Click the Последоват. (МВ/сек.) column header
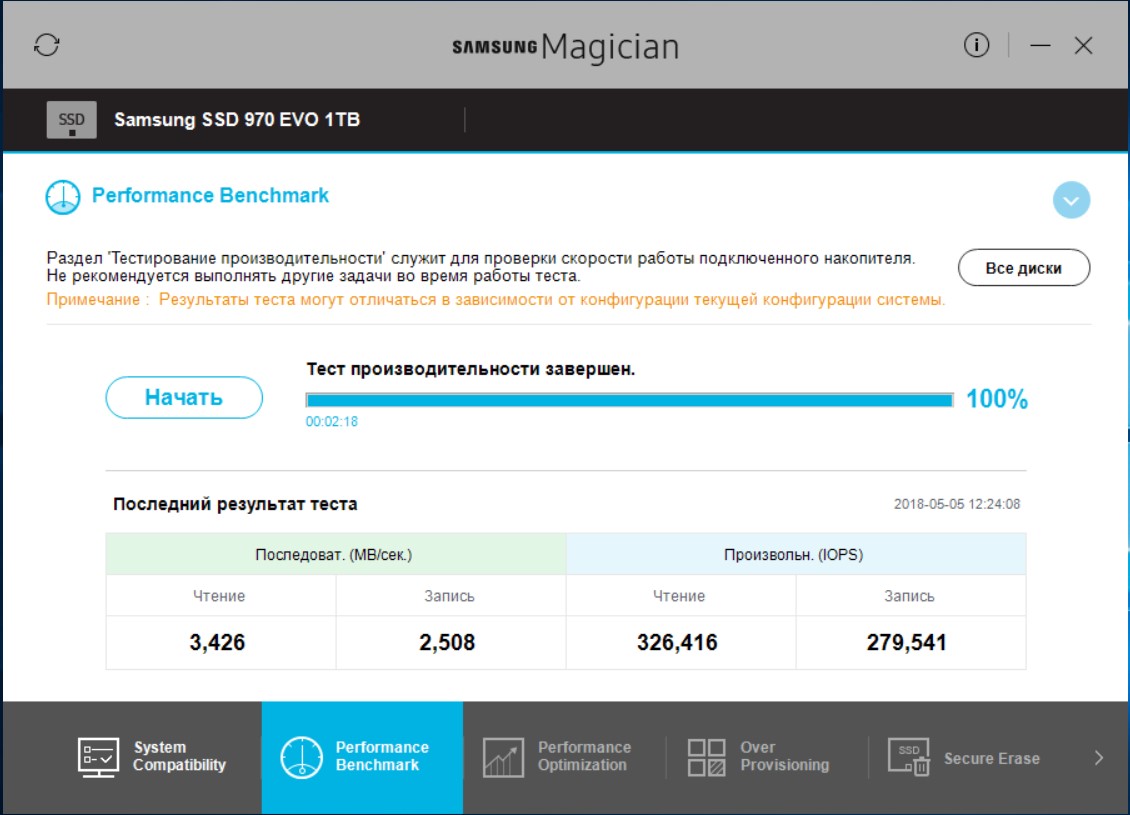1130x815 pixels. tap(336, 554)
